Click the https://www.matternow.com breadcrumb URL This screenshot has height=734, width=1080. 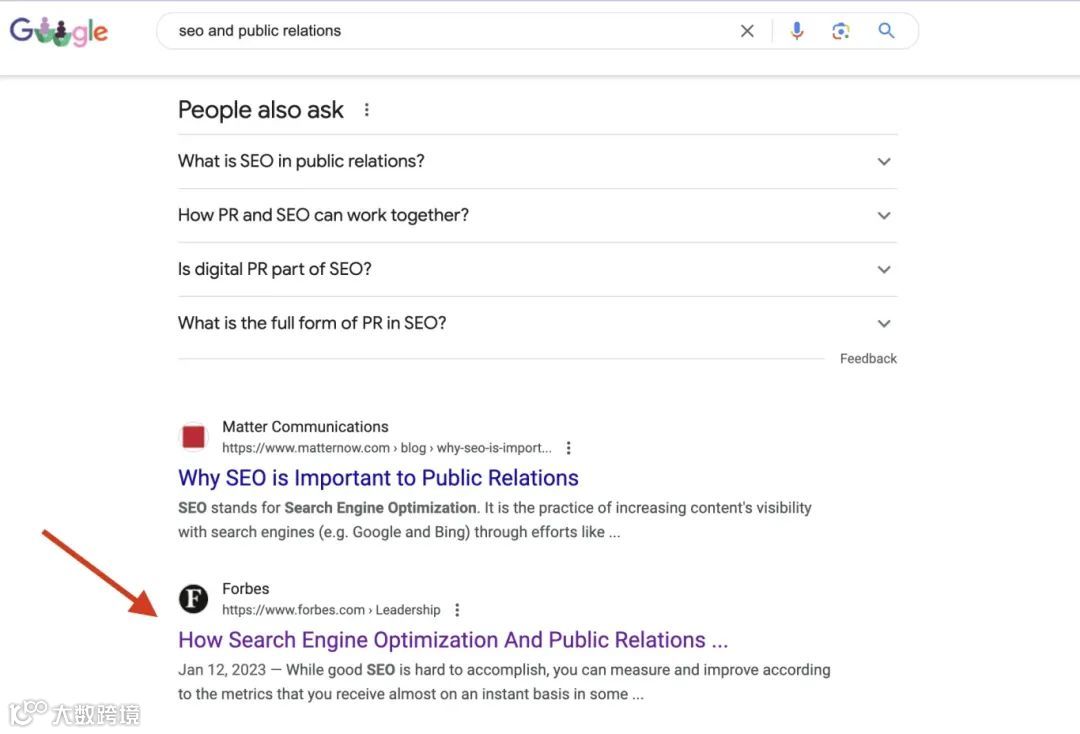(x=386, y=448)
